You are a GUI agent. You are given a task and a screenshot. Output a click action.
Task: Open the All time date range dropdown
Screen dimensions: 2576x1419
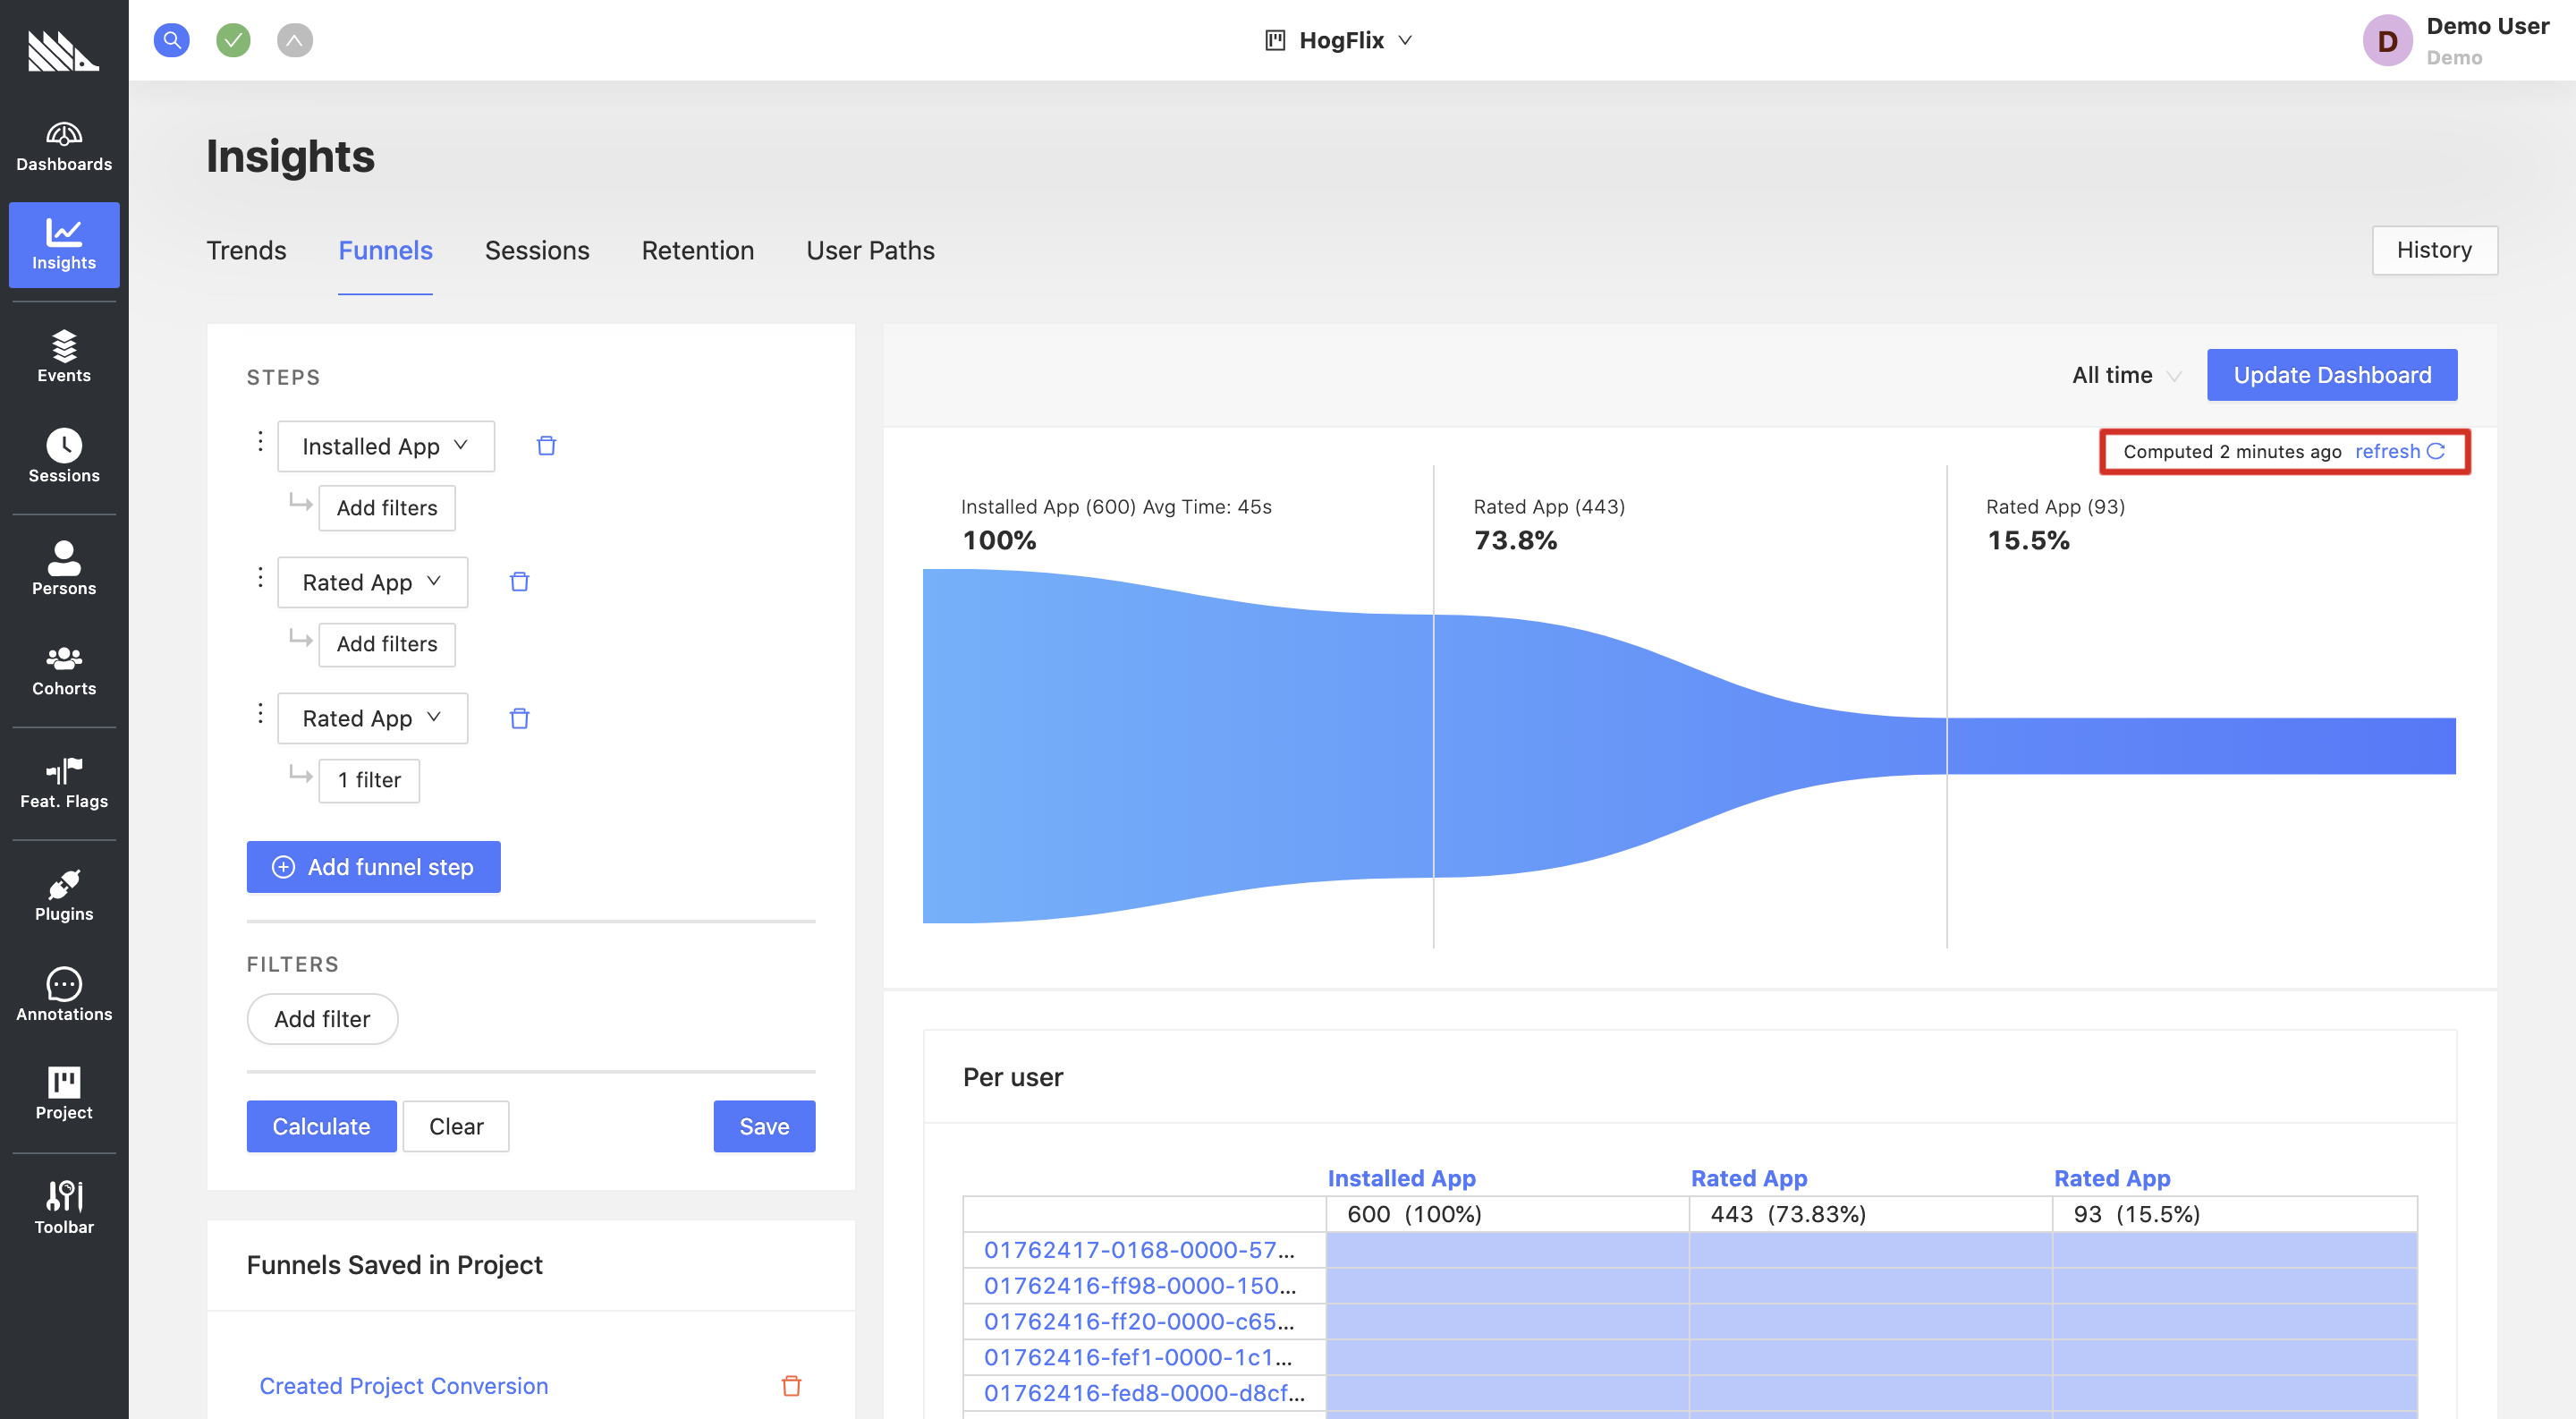(x=2127, y=375)
